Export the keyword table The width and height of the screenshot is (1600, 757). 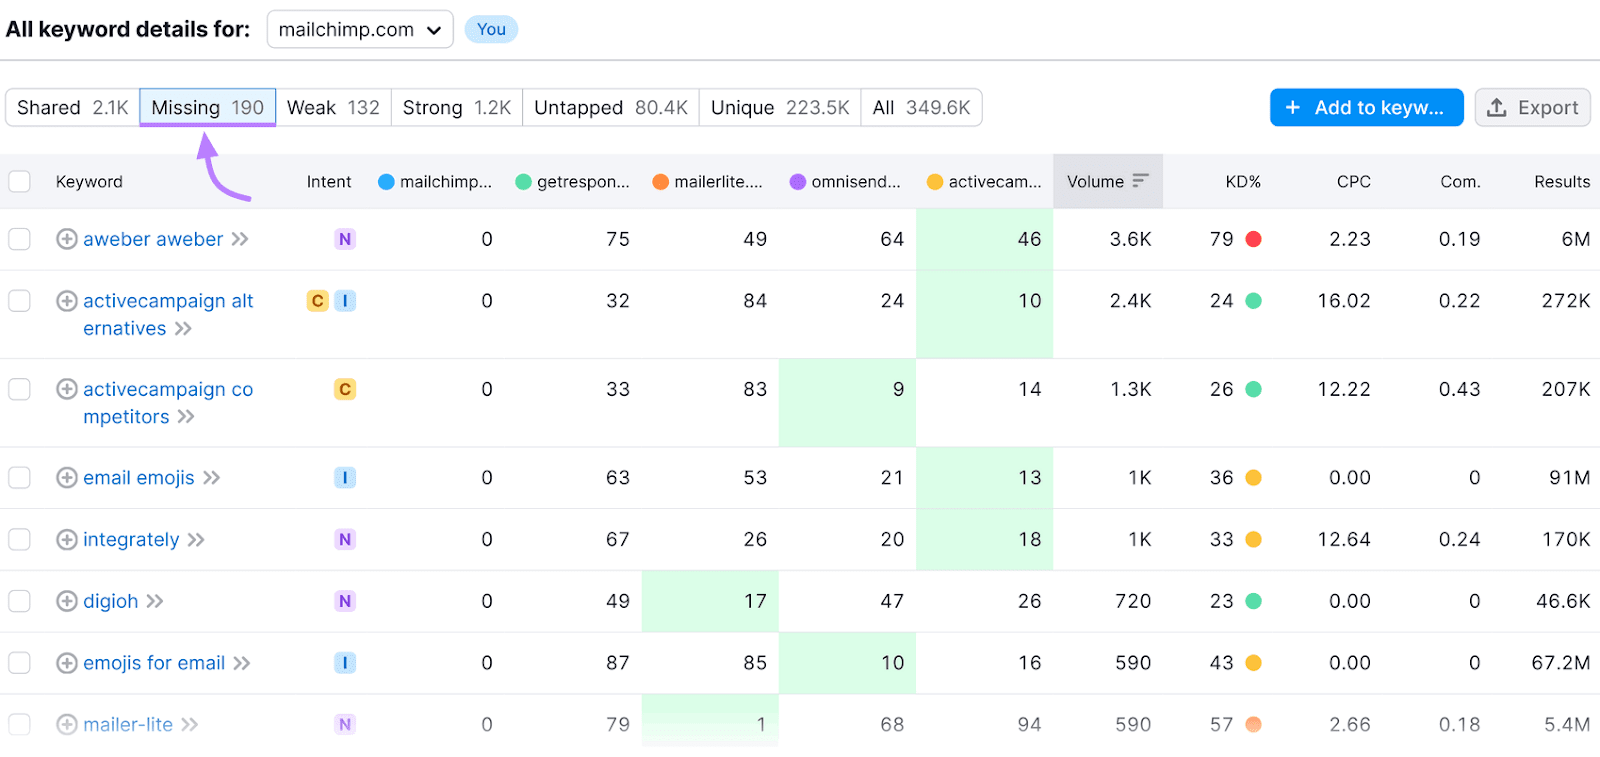tap(1532, 108)
